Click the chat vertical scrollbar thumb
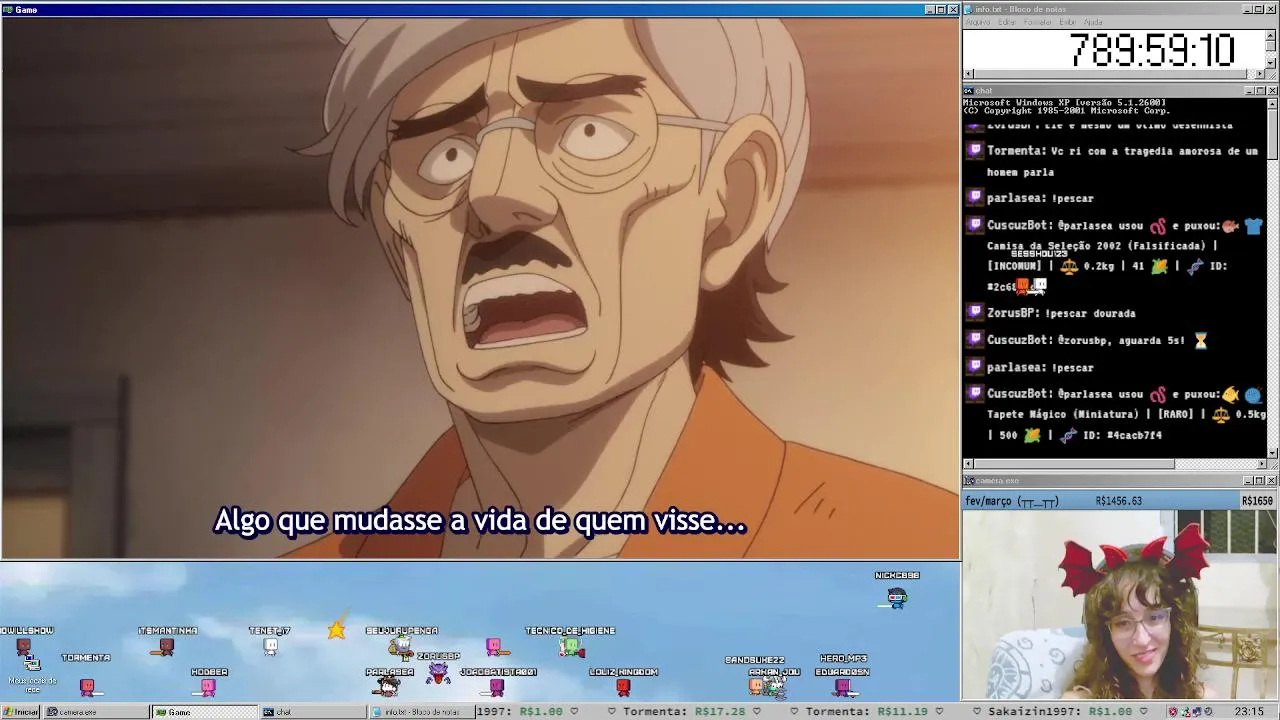 click(1272, 135)
